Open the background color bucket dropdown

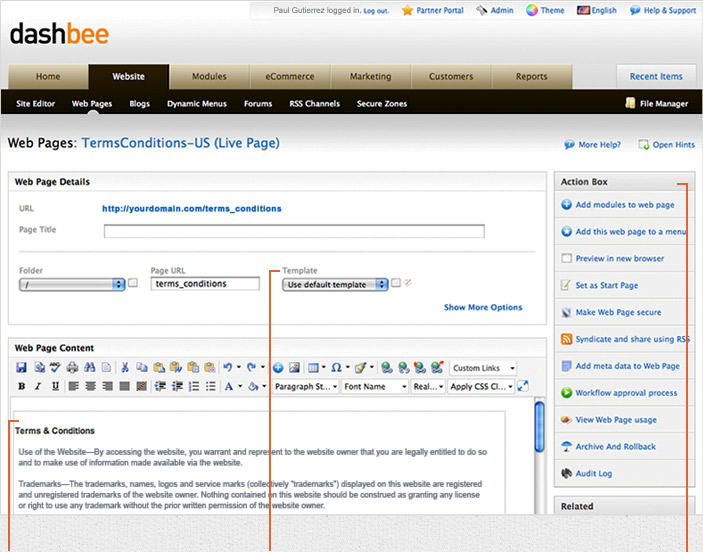(264, 386)
